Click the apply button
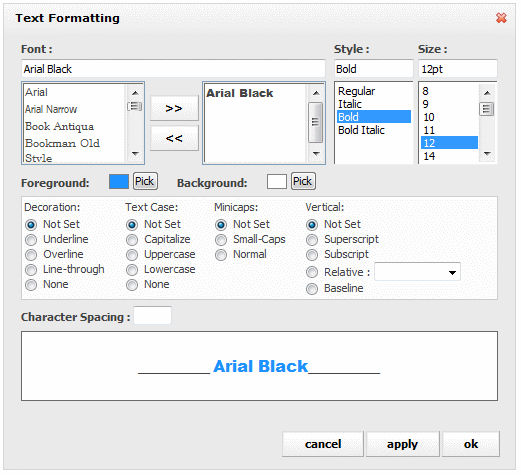The image size is (521, 475). coord(402,444)
